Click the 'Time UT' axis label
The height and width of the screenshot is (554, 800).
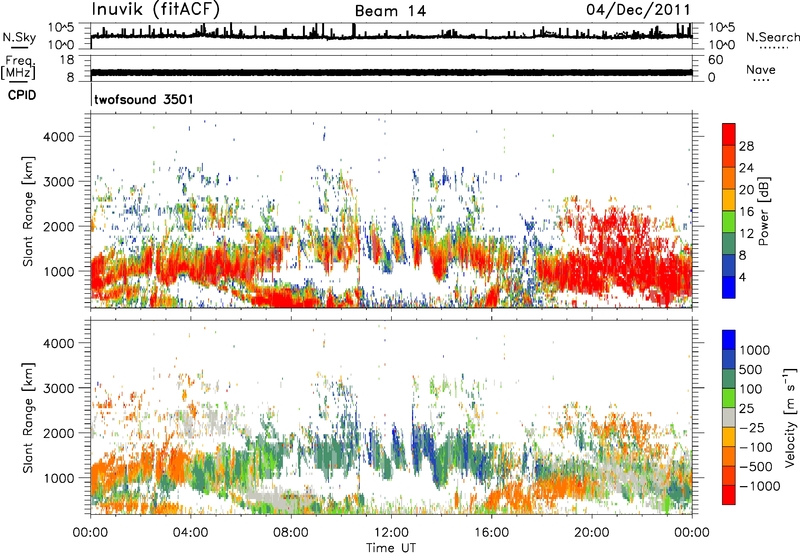[391, 548]
